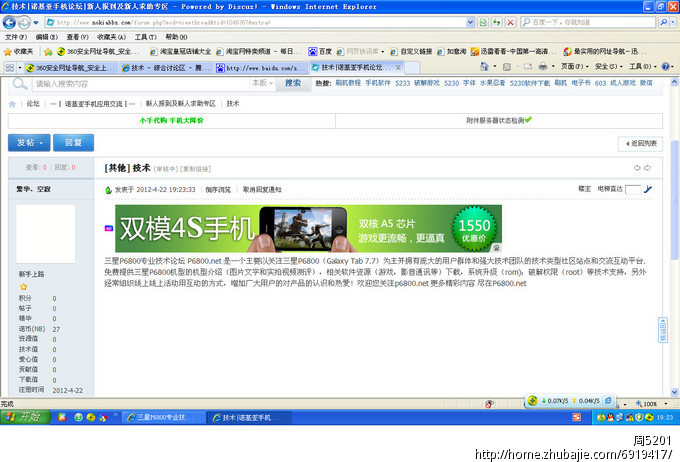The image size is (680, 462).
Task: Click the 电梯直达 jump-to-floor go icon
Action: tap(648, 188)
